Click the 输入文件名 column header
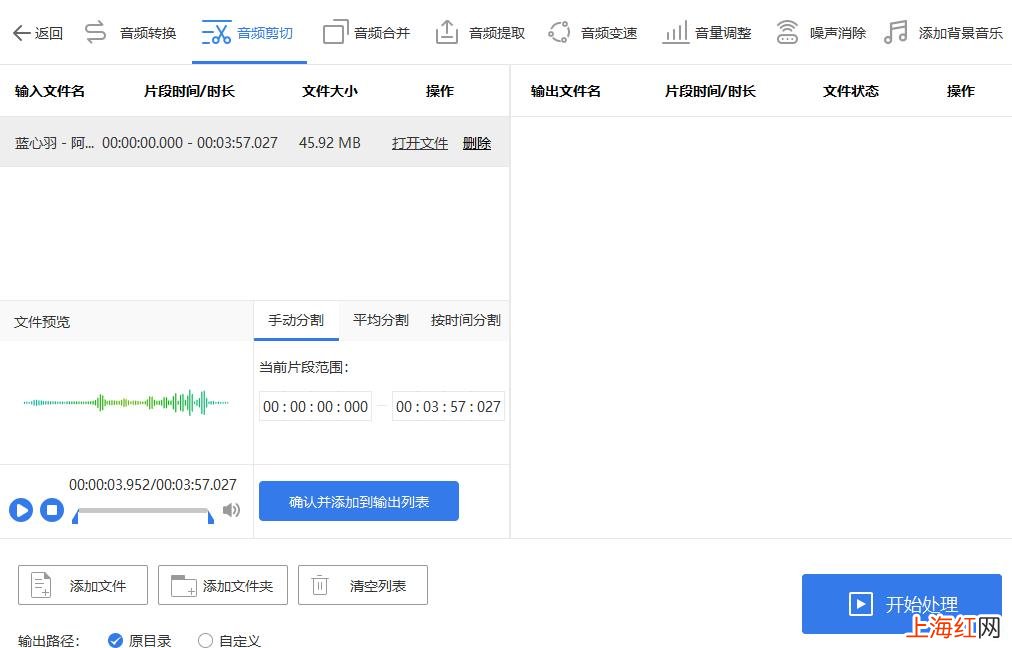Screen dimensions: 1012x648 point(50,91)
